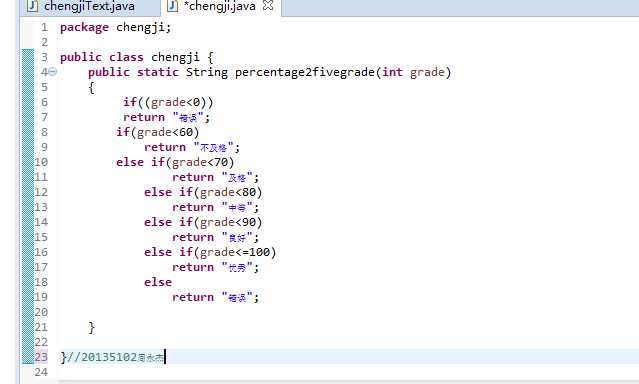This screenshot has height=384, width=639.
Task: Click the return statement on line 7
Action: tap(166, 117)
